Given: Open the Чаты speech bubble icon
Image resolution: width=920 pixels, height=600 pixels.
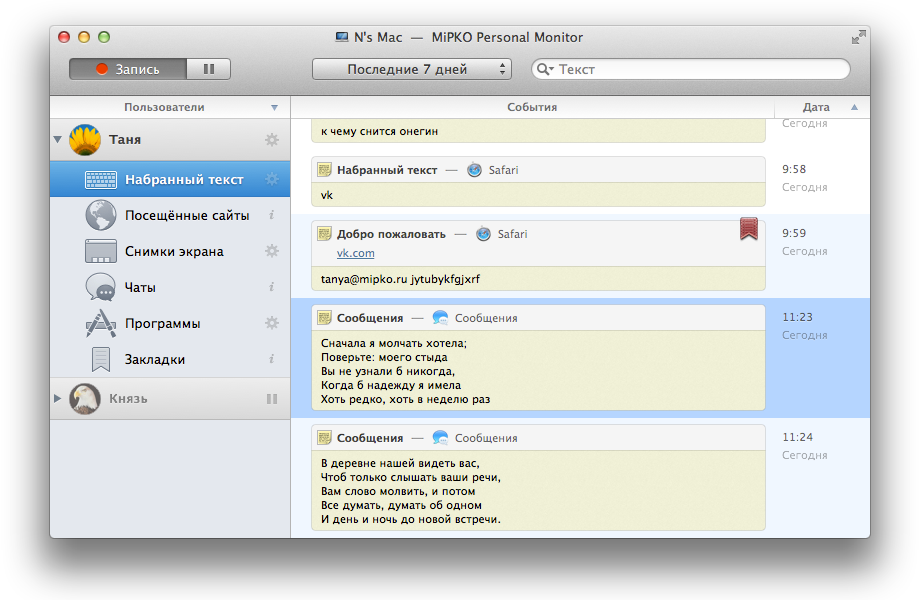Looking at the screenshot, I should 100,287.
